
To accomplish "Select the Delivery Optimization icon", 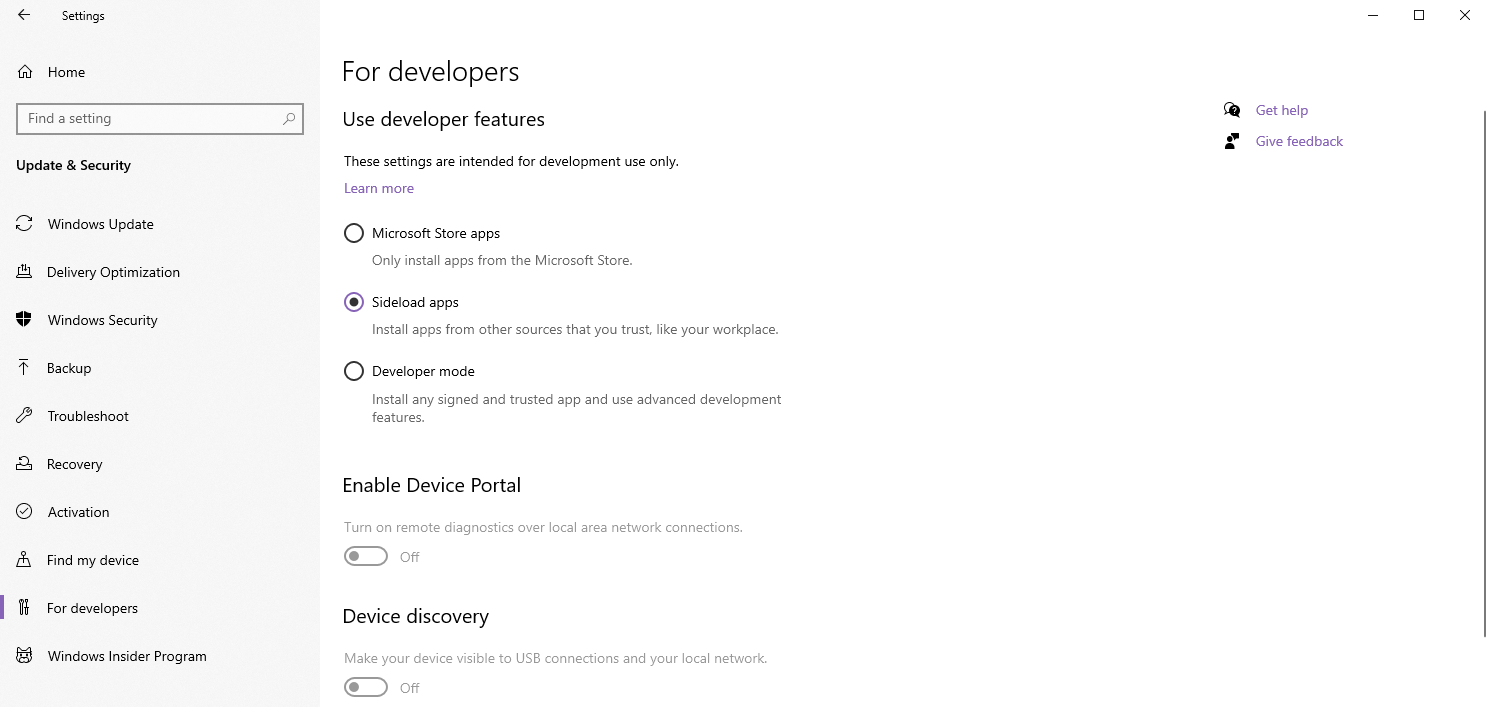I will coord(24,272).
